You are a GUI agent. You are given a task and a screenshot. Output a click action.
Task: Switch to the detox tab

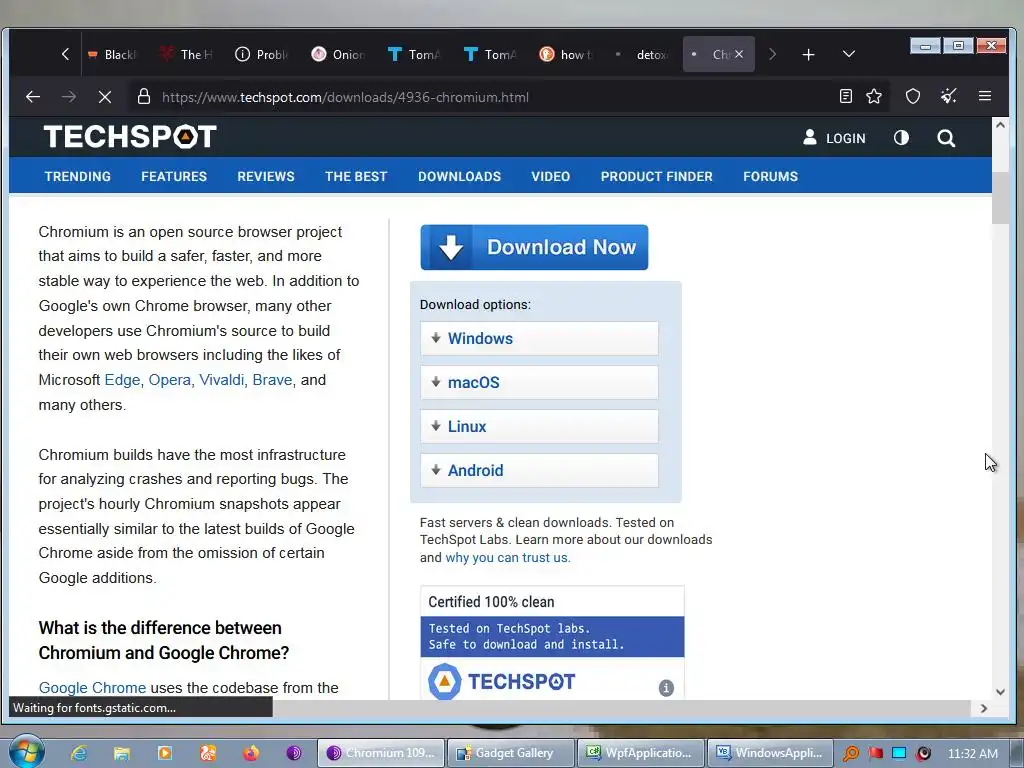pyautogui.click(x=641, y=54)
